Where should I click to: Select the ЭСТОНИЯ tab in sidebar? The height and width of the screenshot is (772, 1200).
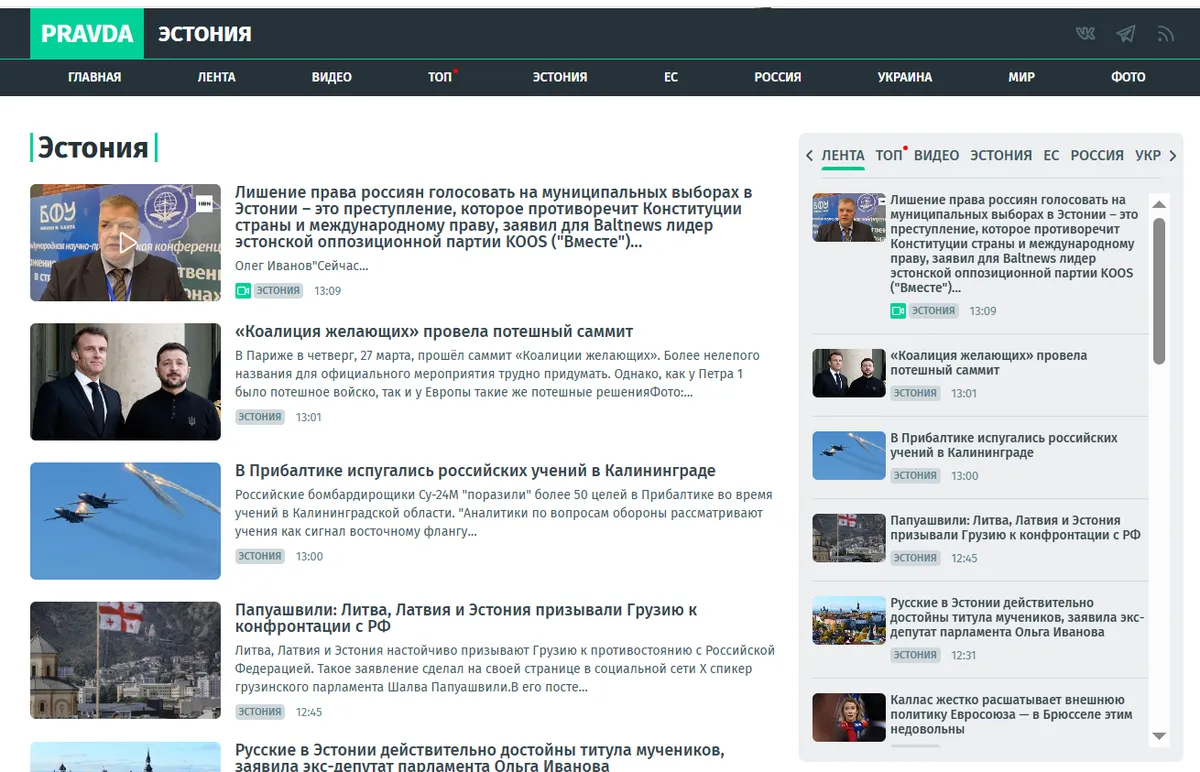click(x=1001, y=156)
